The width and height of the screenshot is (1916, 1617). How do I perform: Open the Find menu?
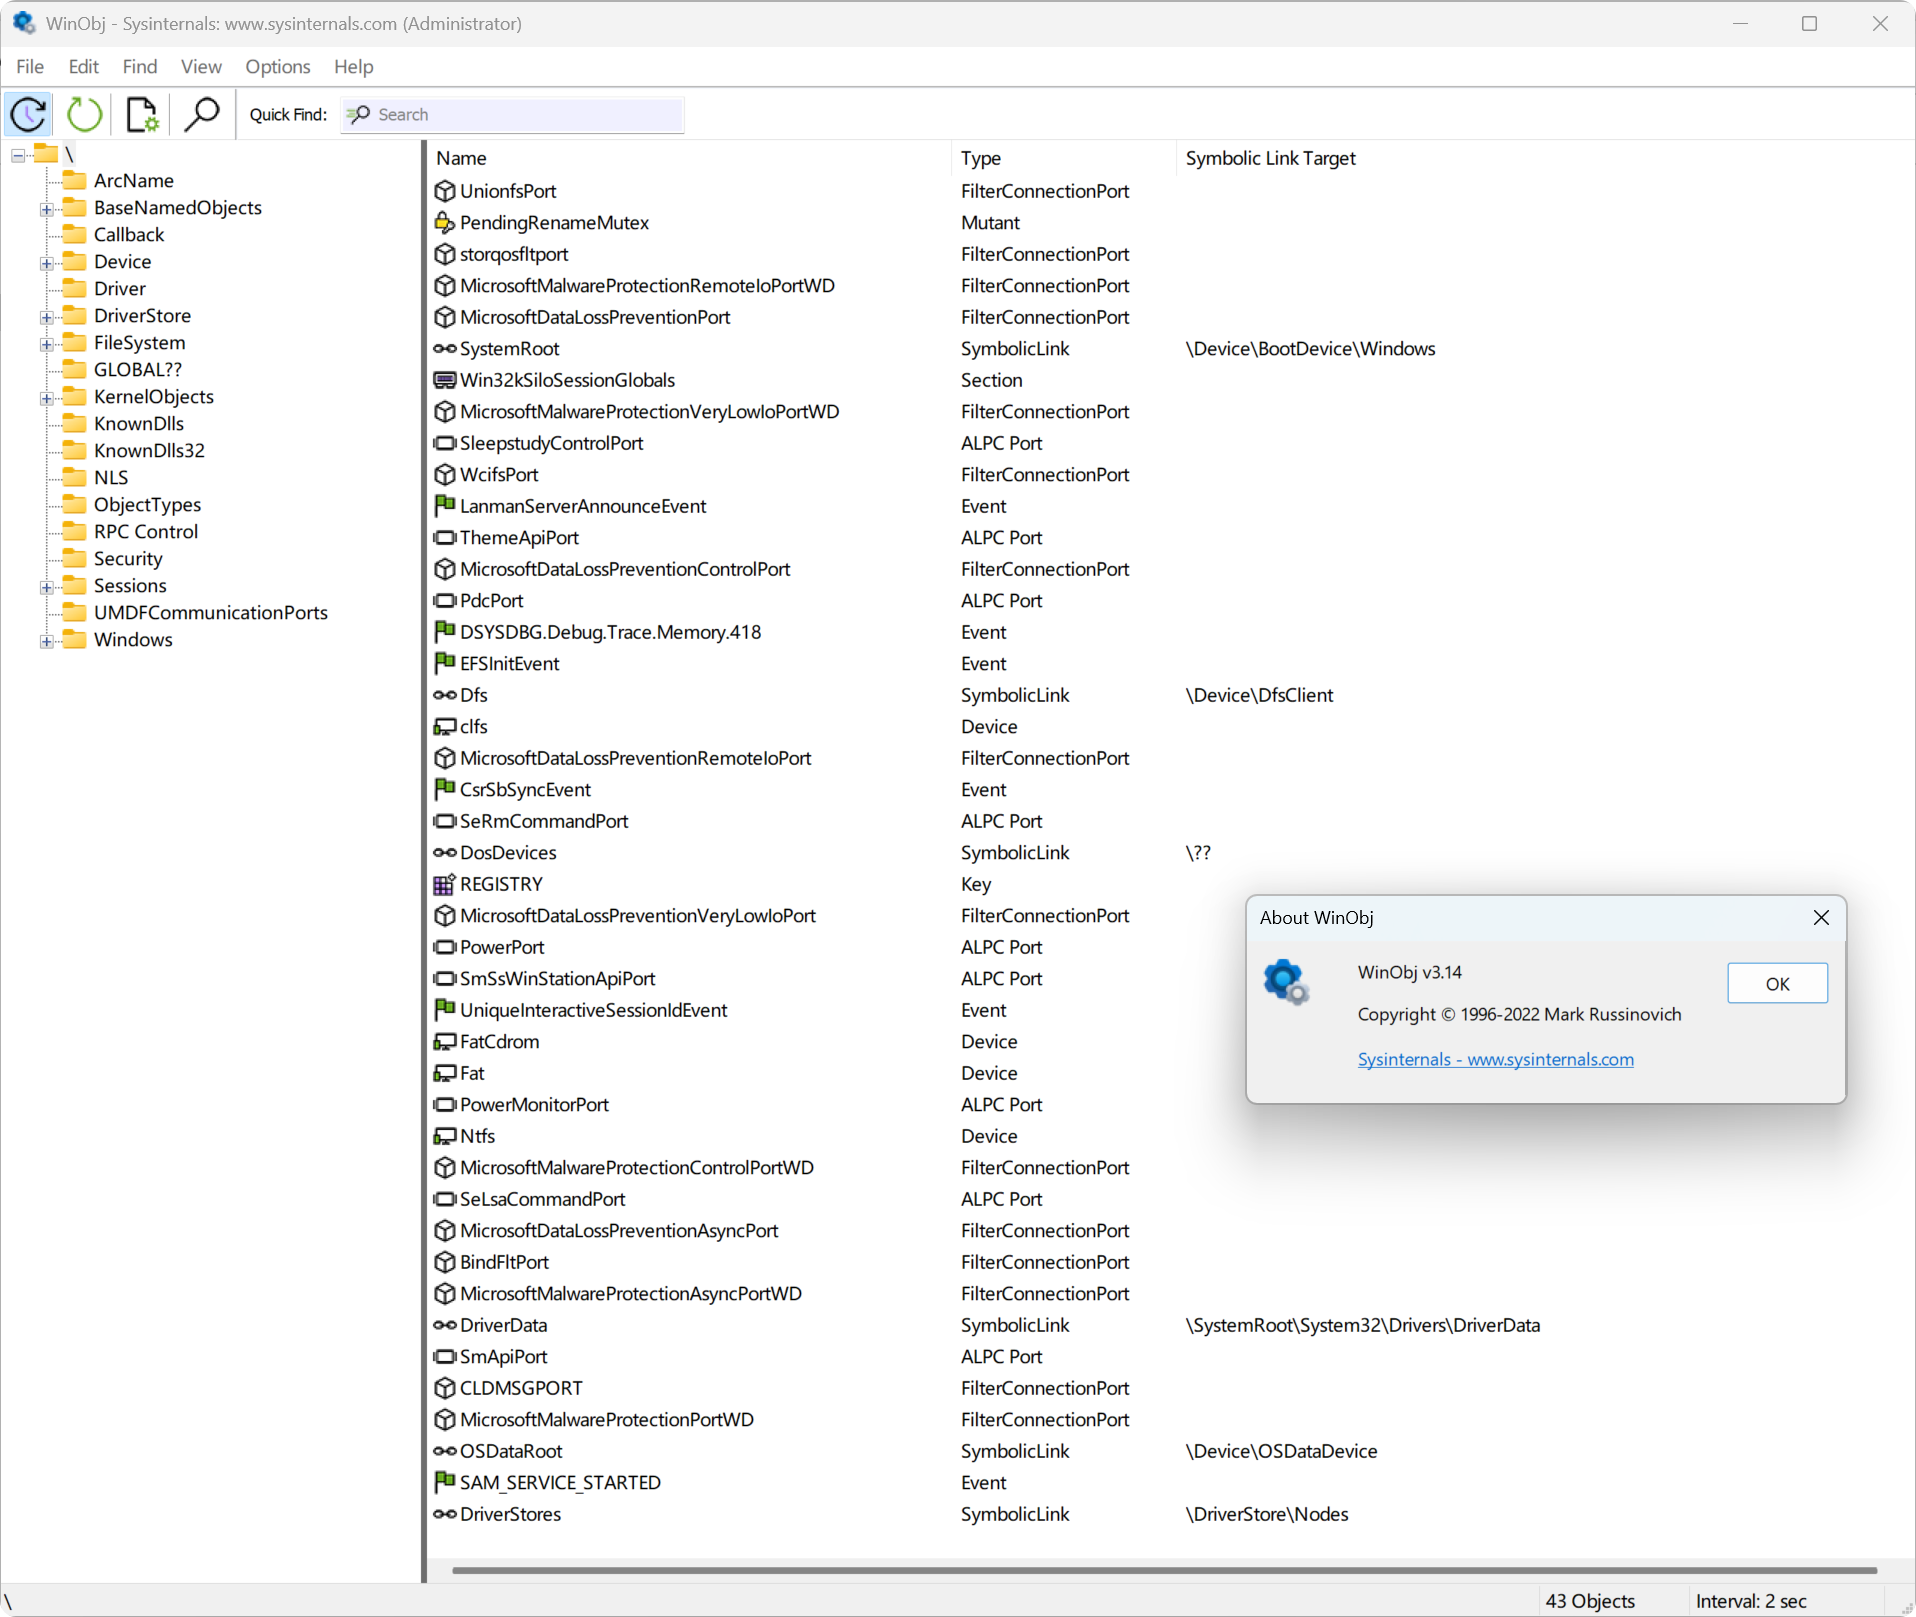140,66
